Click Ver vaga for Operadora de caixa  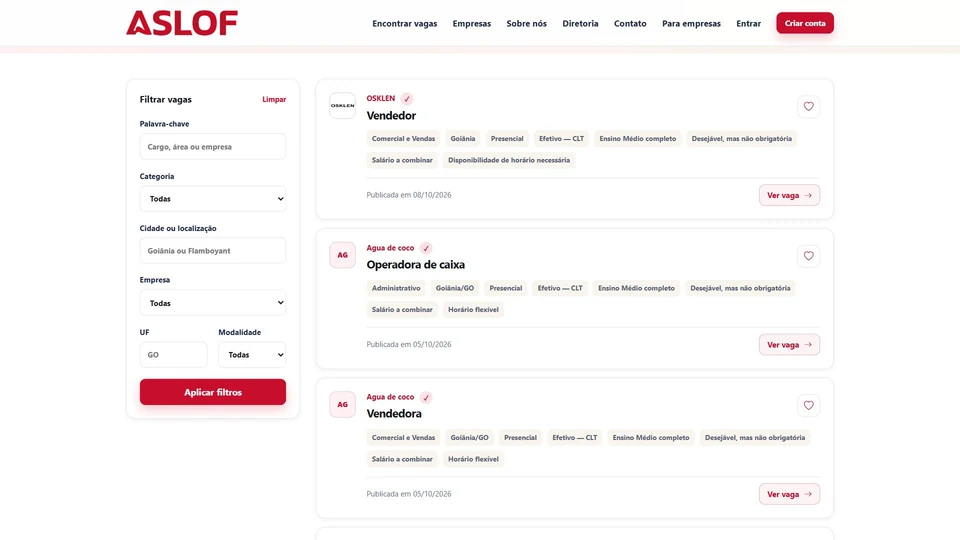pyautogui.click(x=789, y=345)
